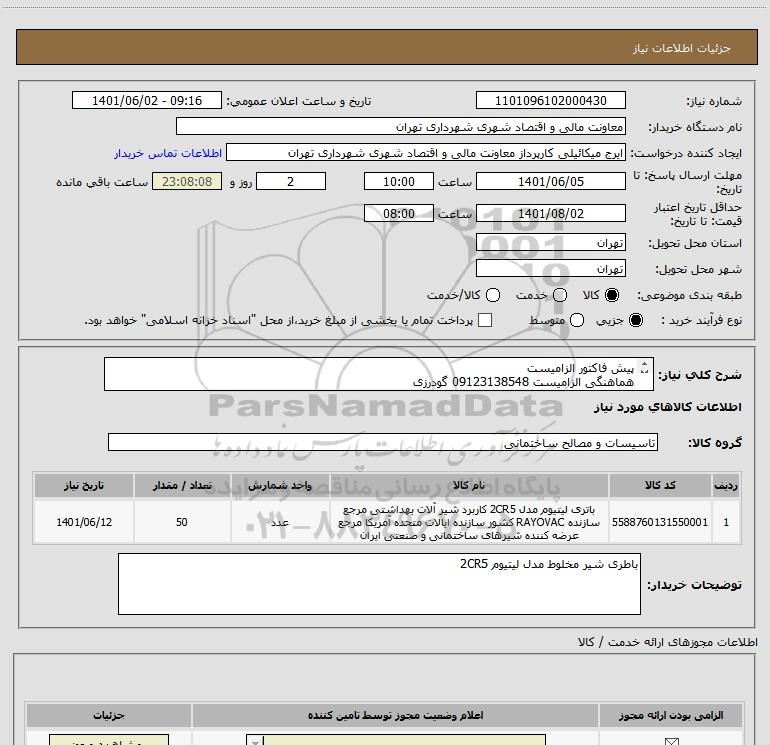The height and width of the screenshot is (745, 770).
Task: Click the تاریخ نیاز column header
Action: click(x=84, y=485)
